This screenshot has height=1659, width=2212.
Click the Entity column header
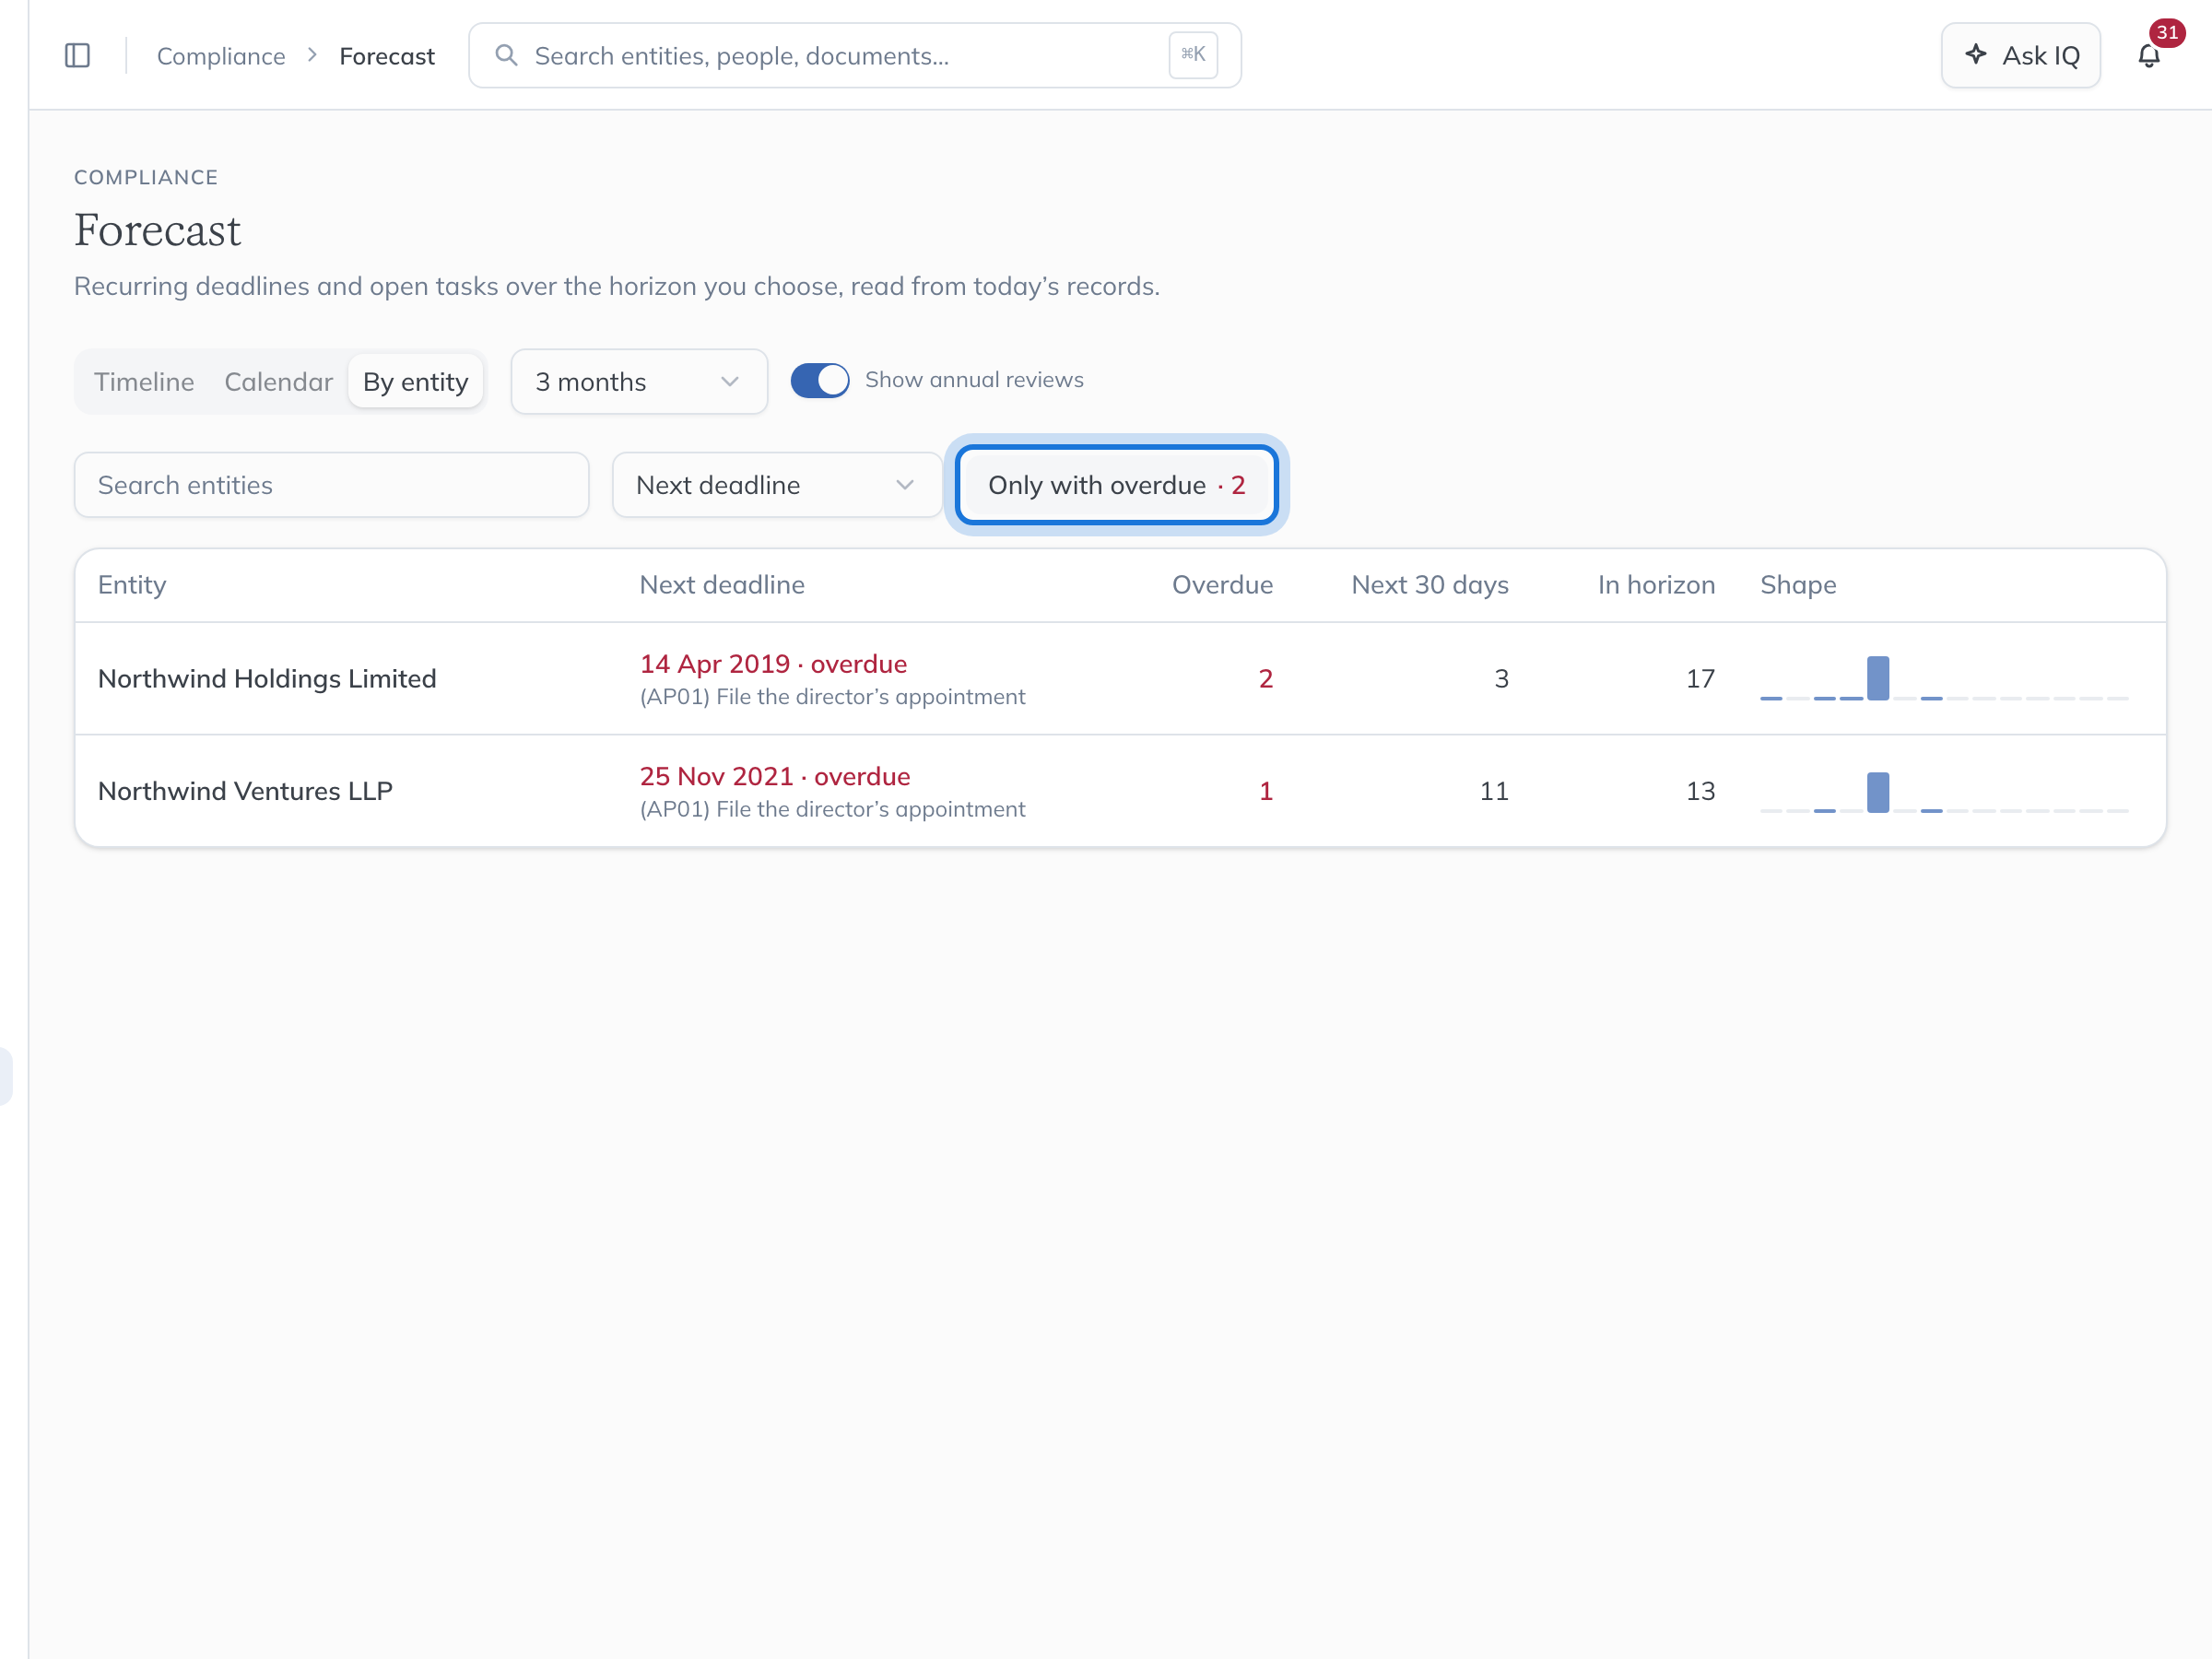pos(132,585)
